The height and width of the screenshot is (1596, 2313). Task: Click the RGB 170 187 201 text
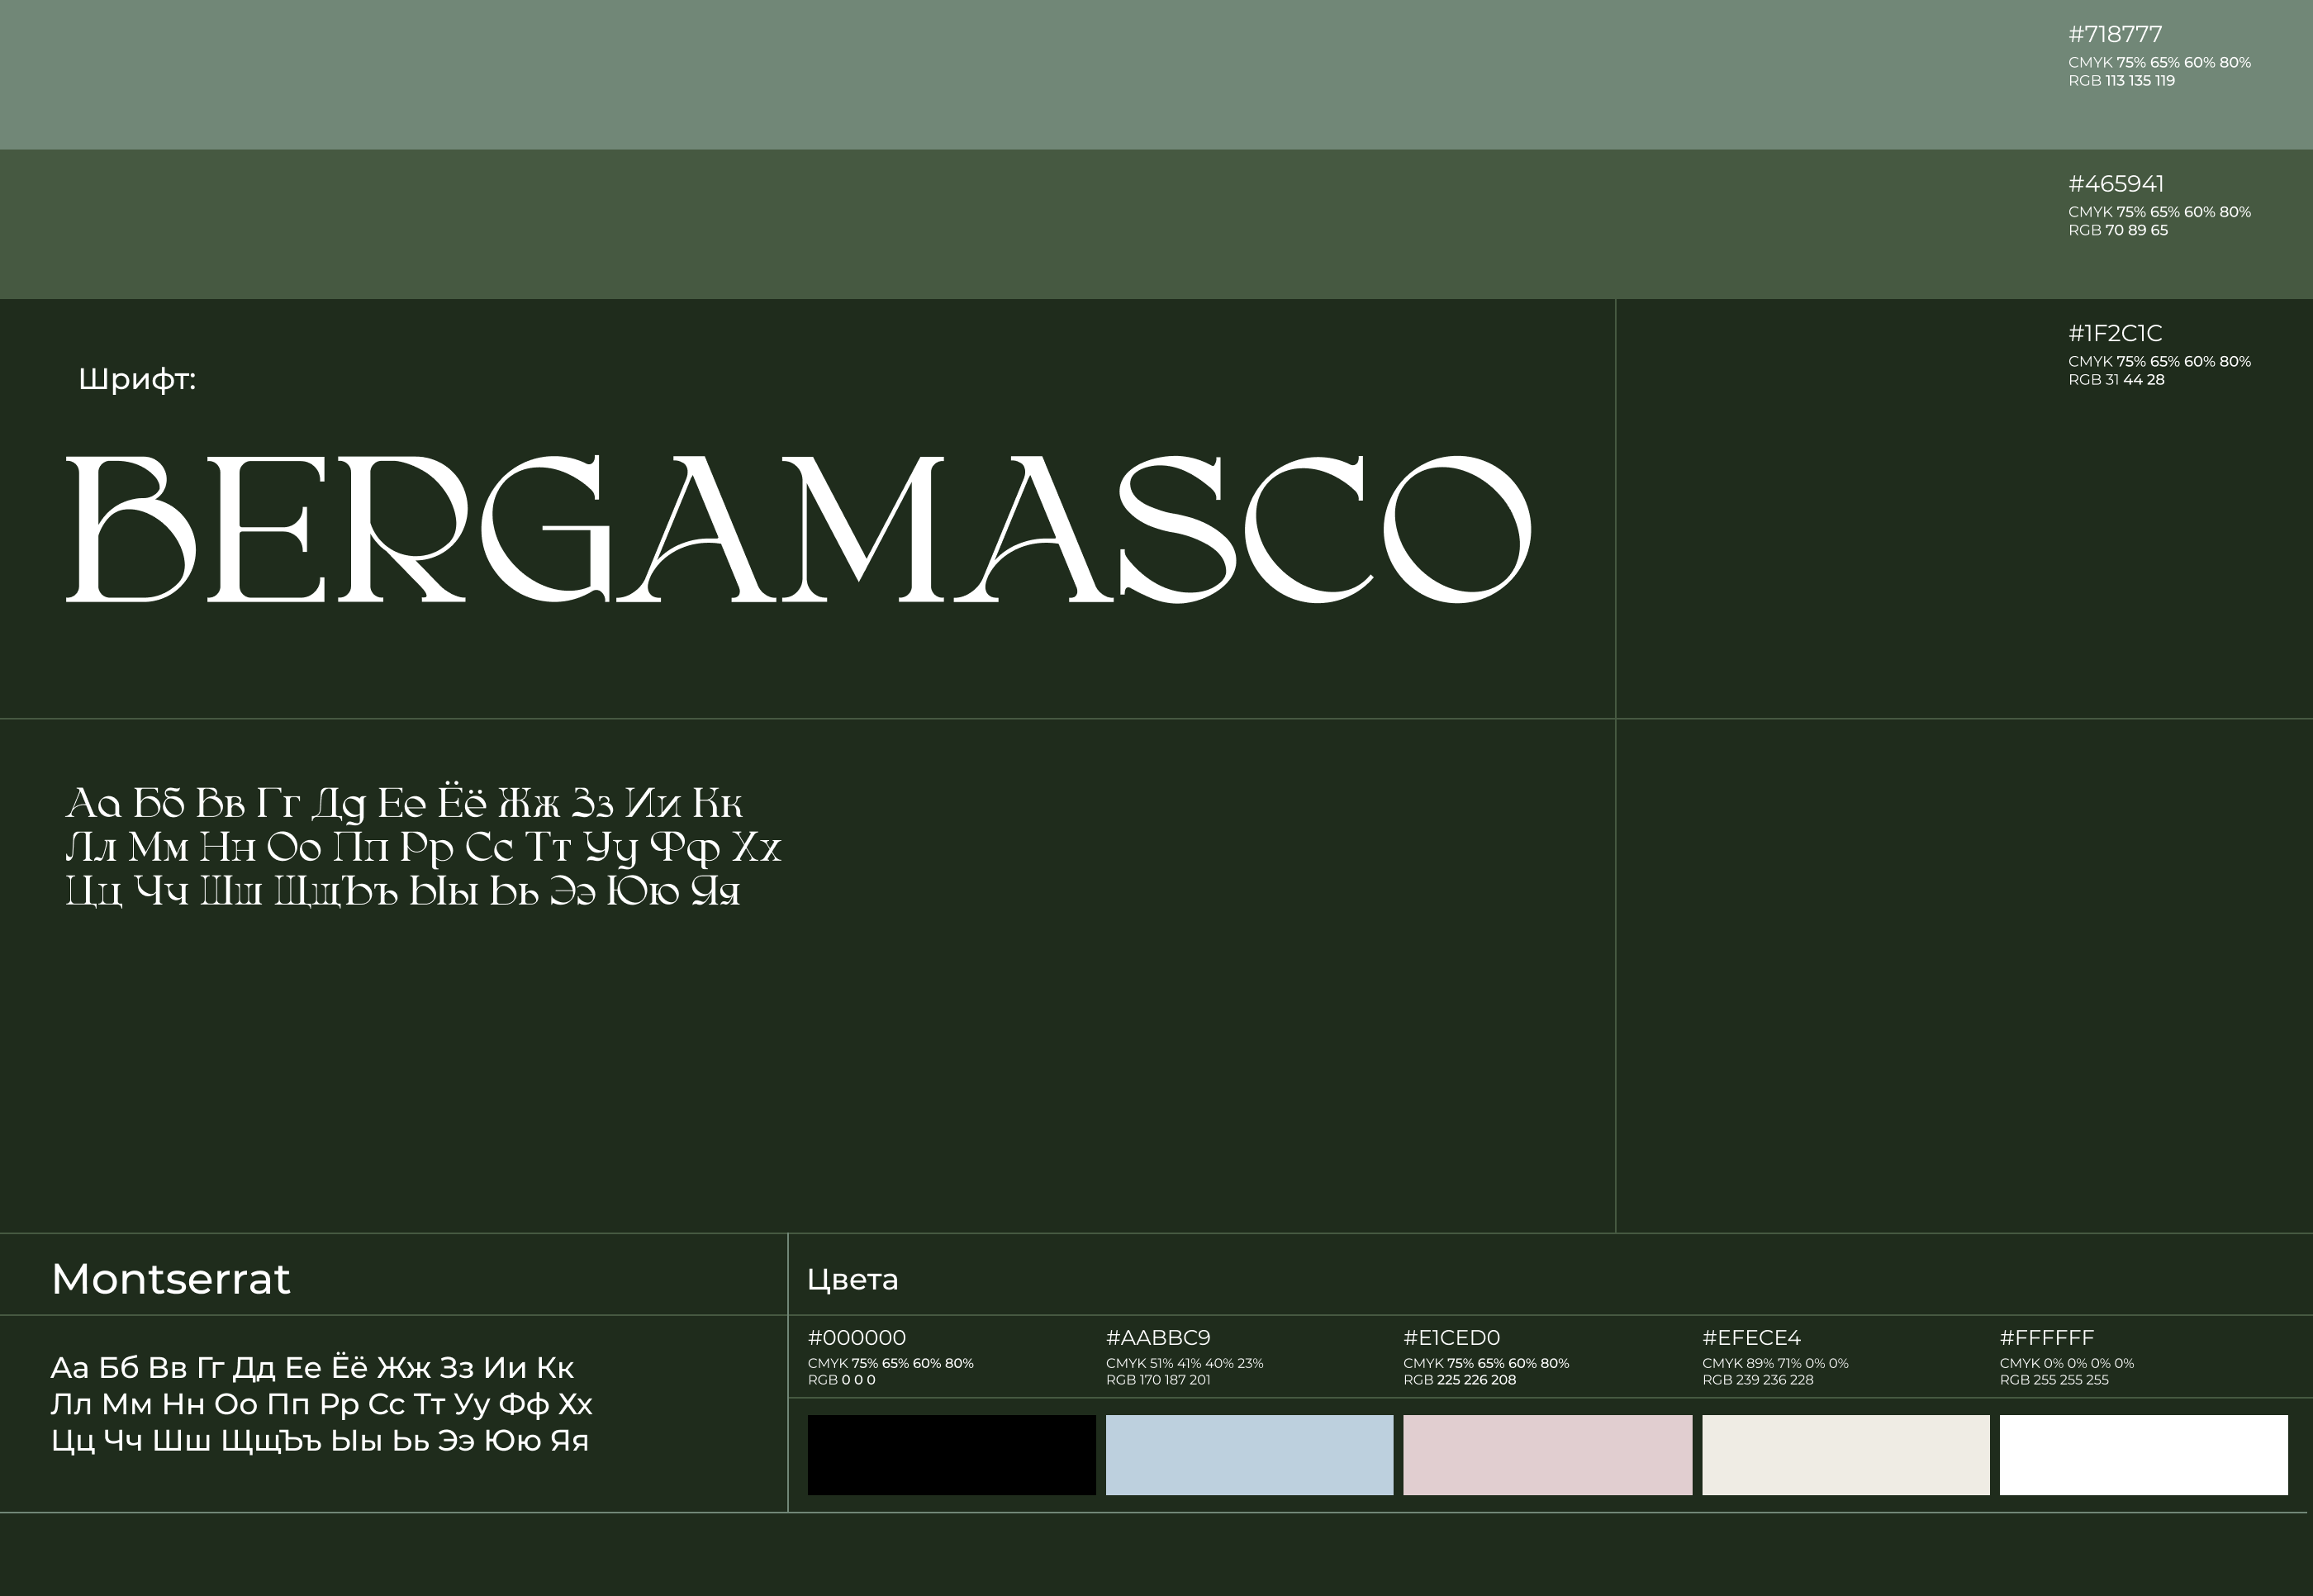[x=1157, y=1380]
